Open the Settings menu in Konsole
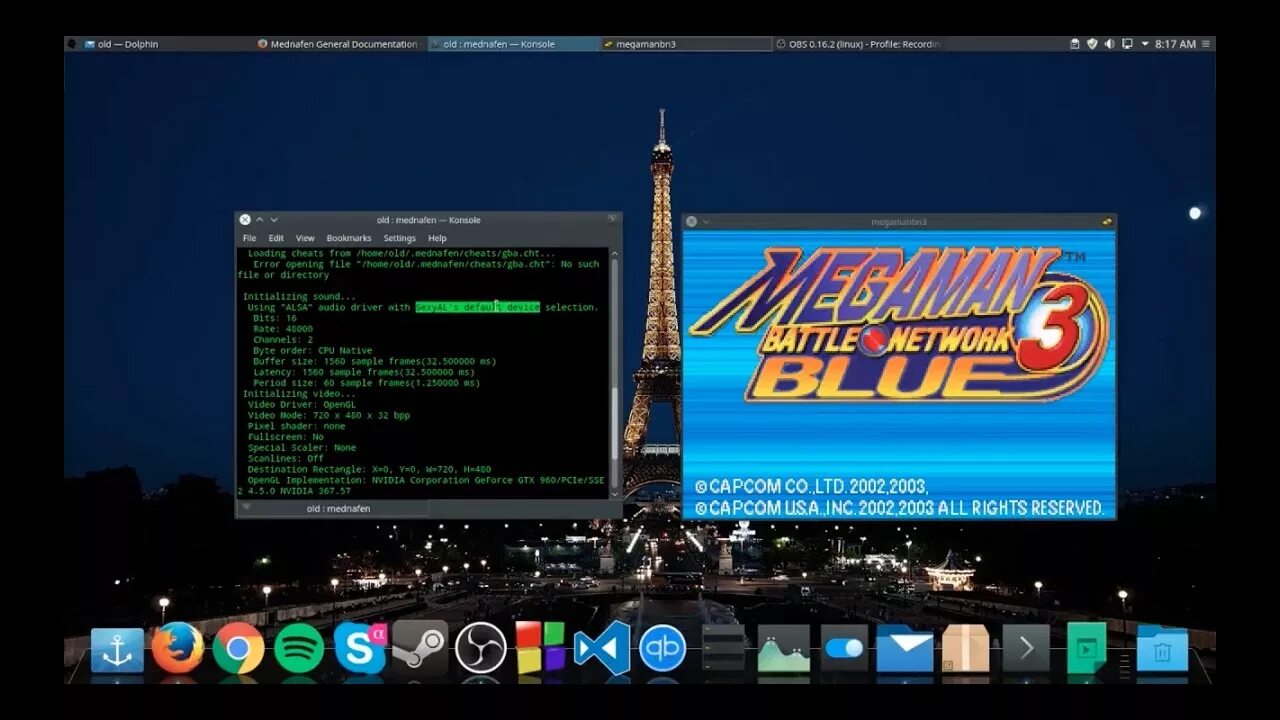 click(x=399, y=238)
